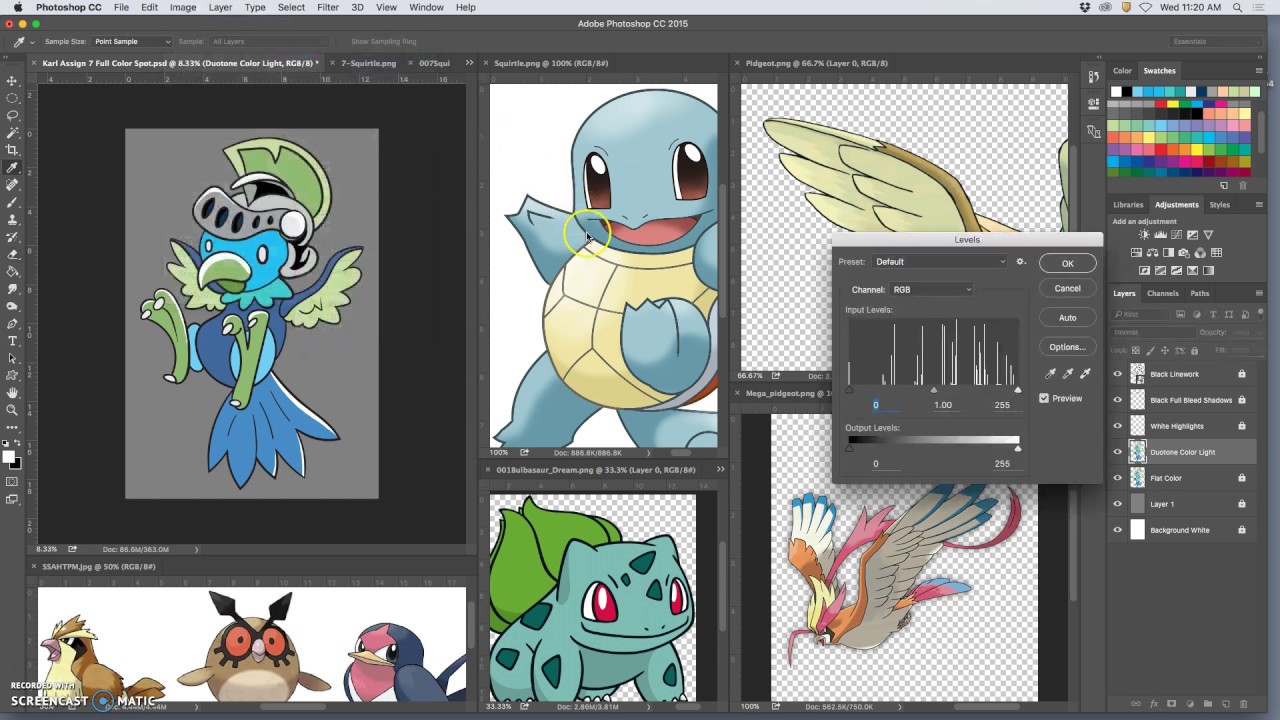Hide the Flat Color layer
The height and width of the screenshot is (720, 1280).
pyautogui.click(x=1118, y=478)
